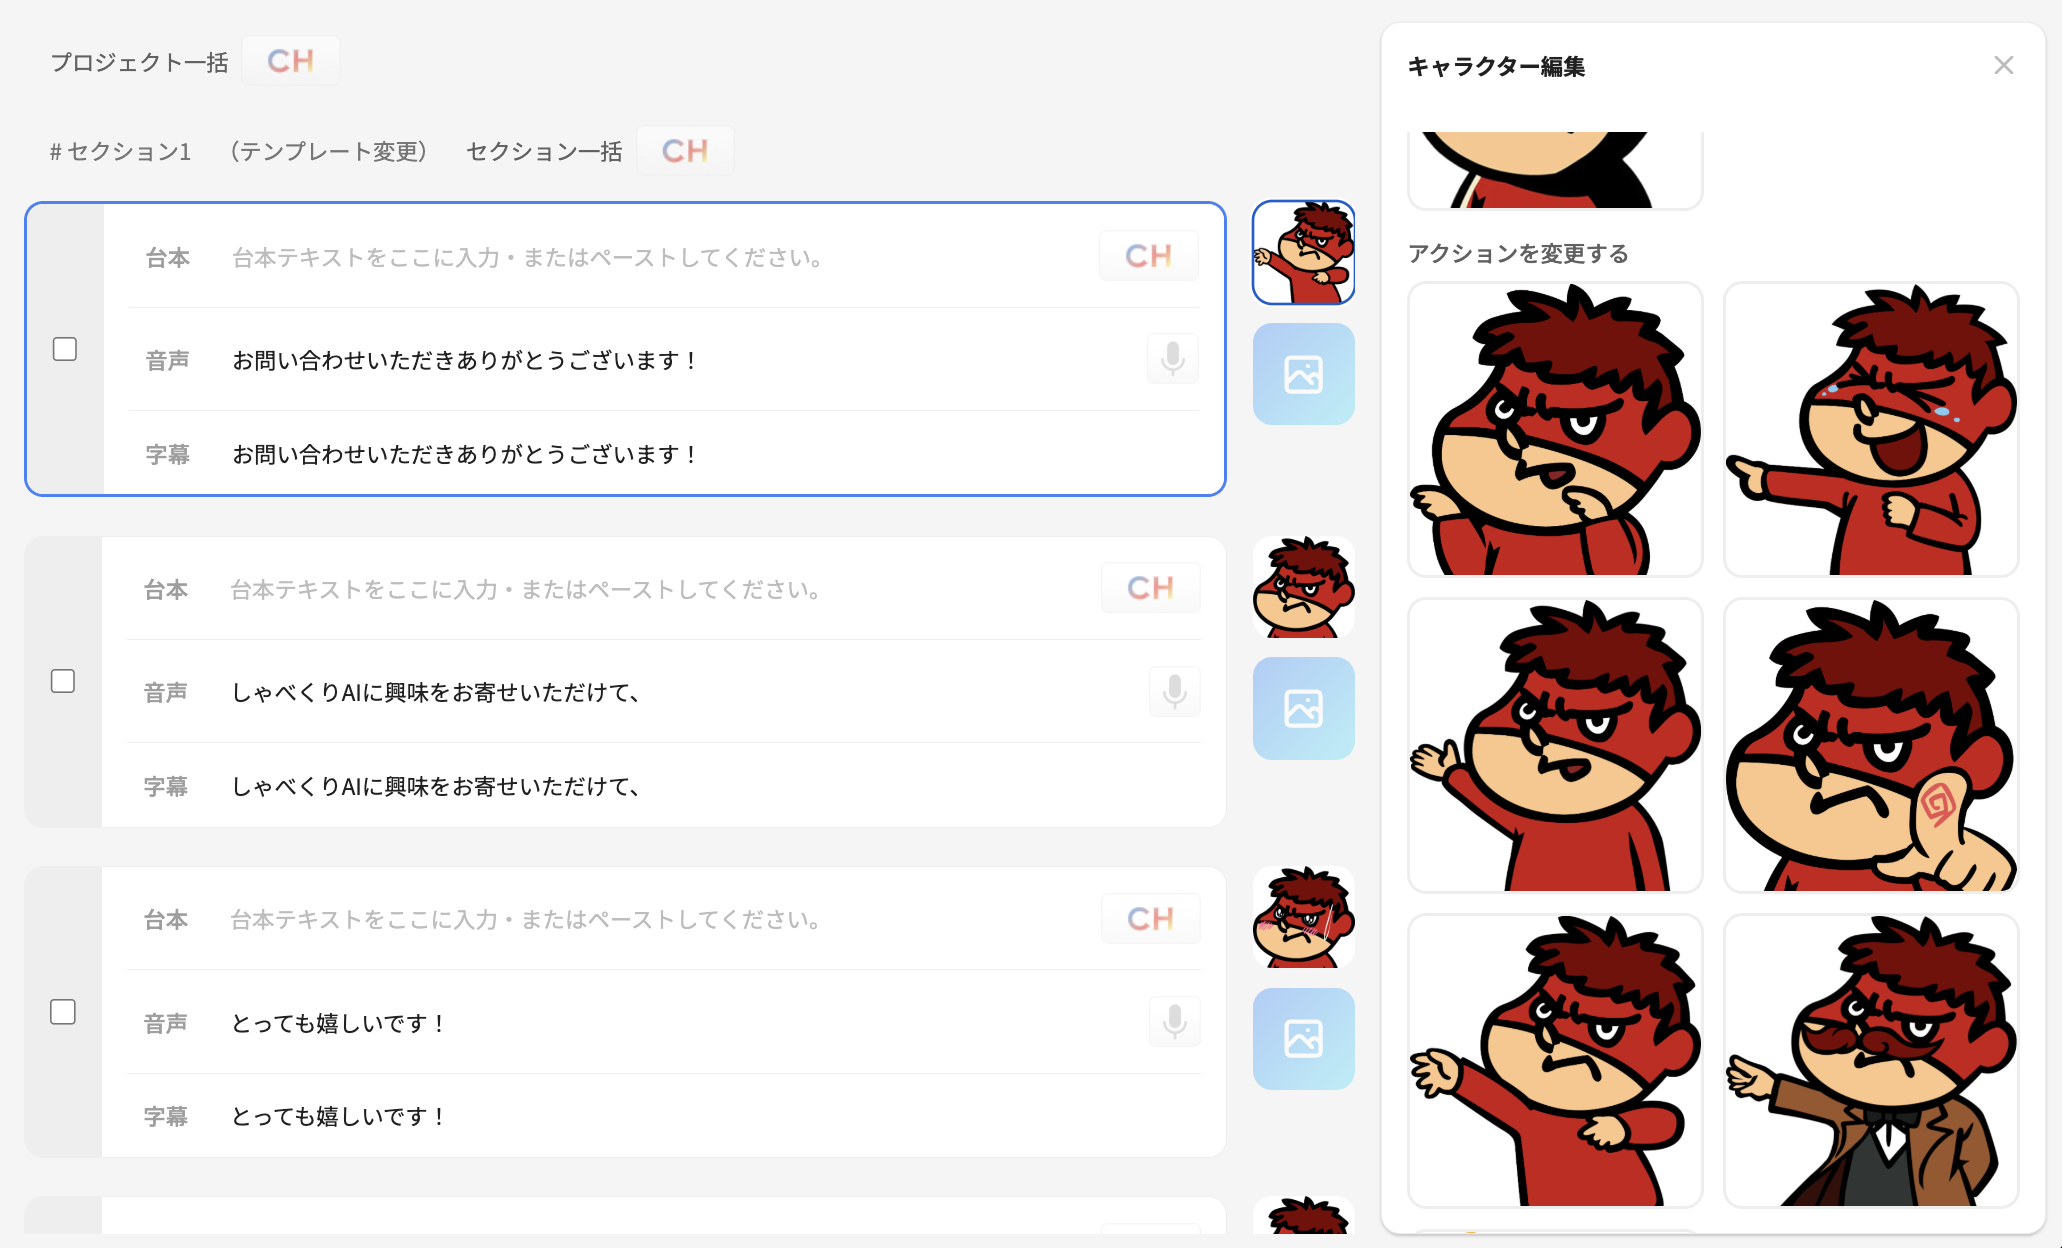Check the third section's checkbox
This screenshot has width=2062, height=1248.
point(64,1012)
